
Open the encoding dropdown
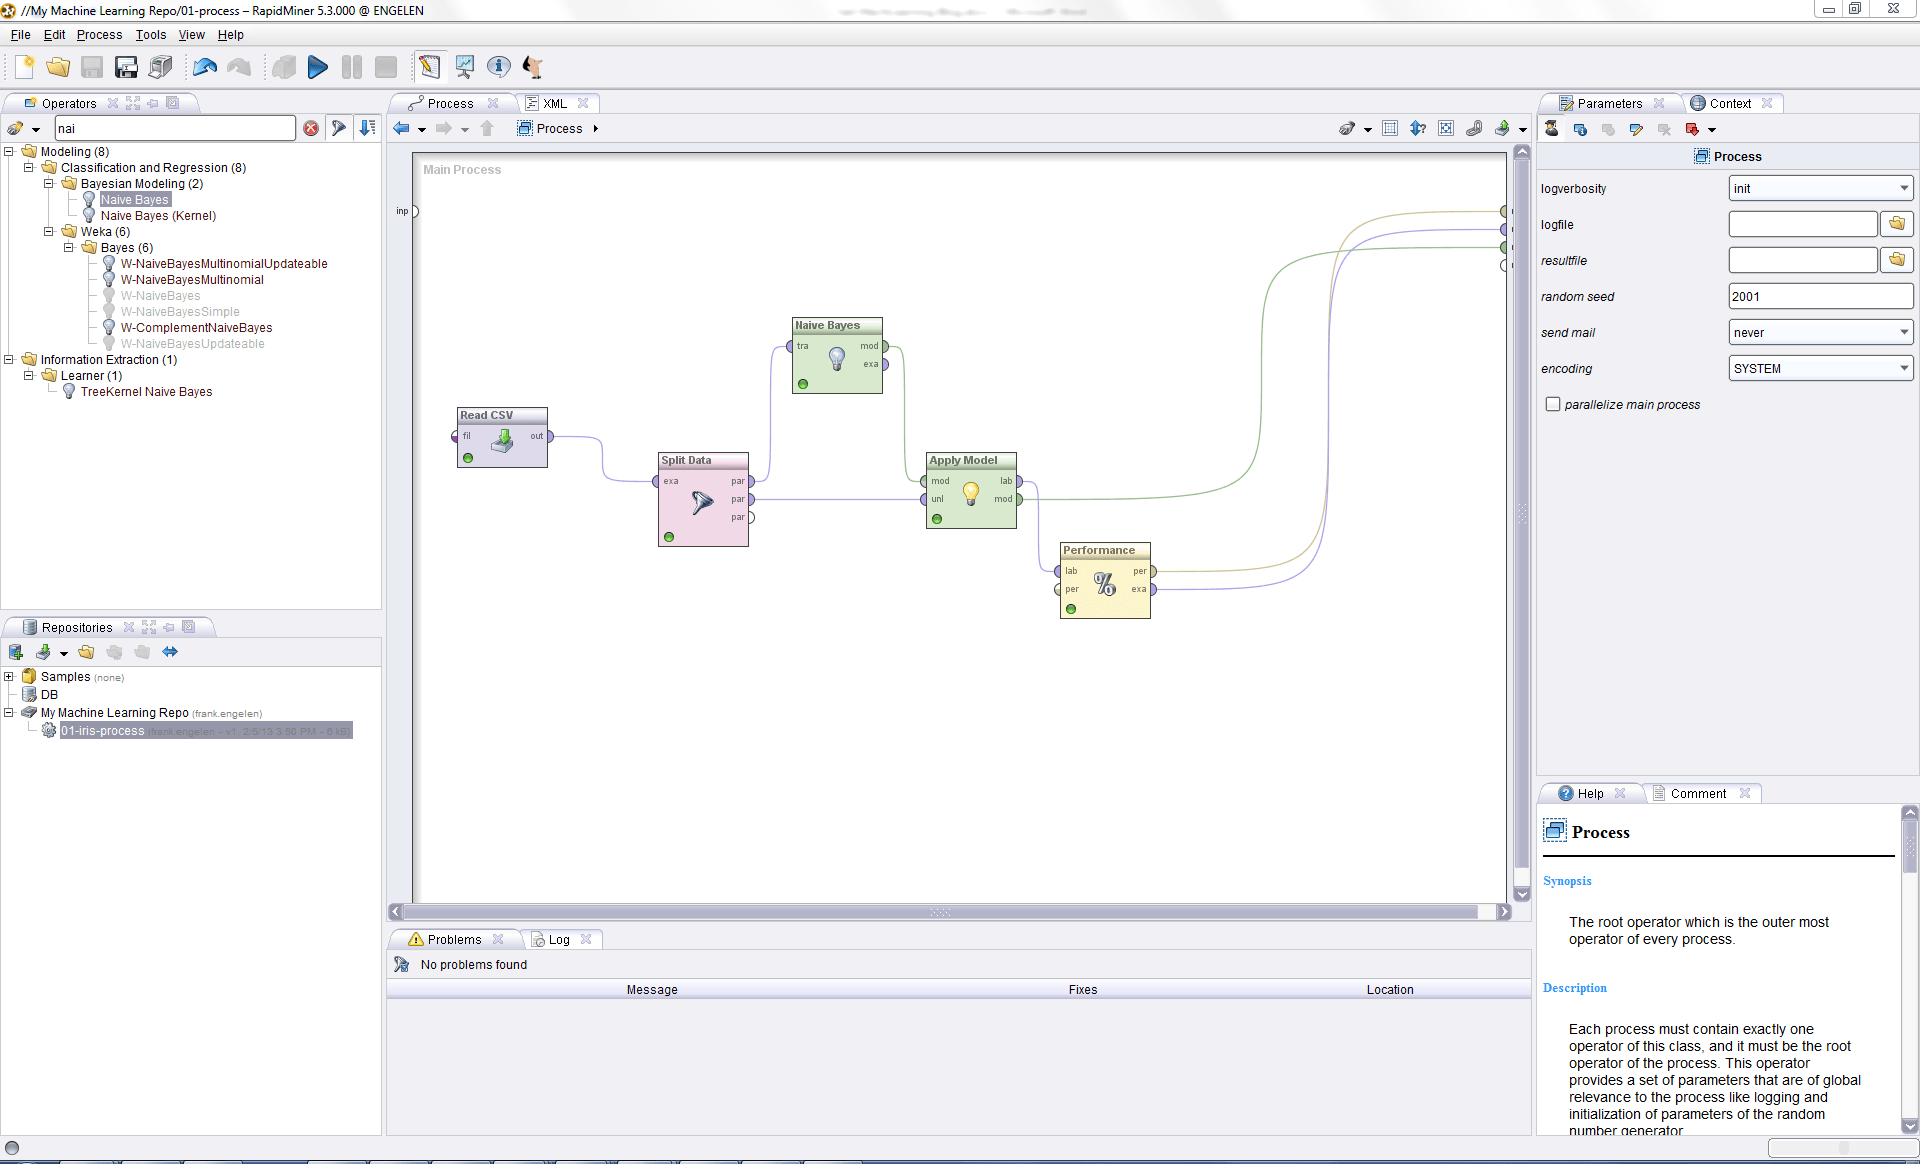coord(1820,368)
